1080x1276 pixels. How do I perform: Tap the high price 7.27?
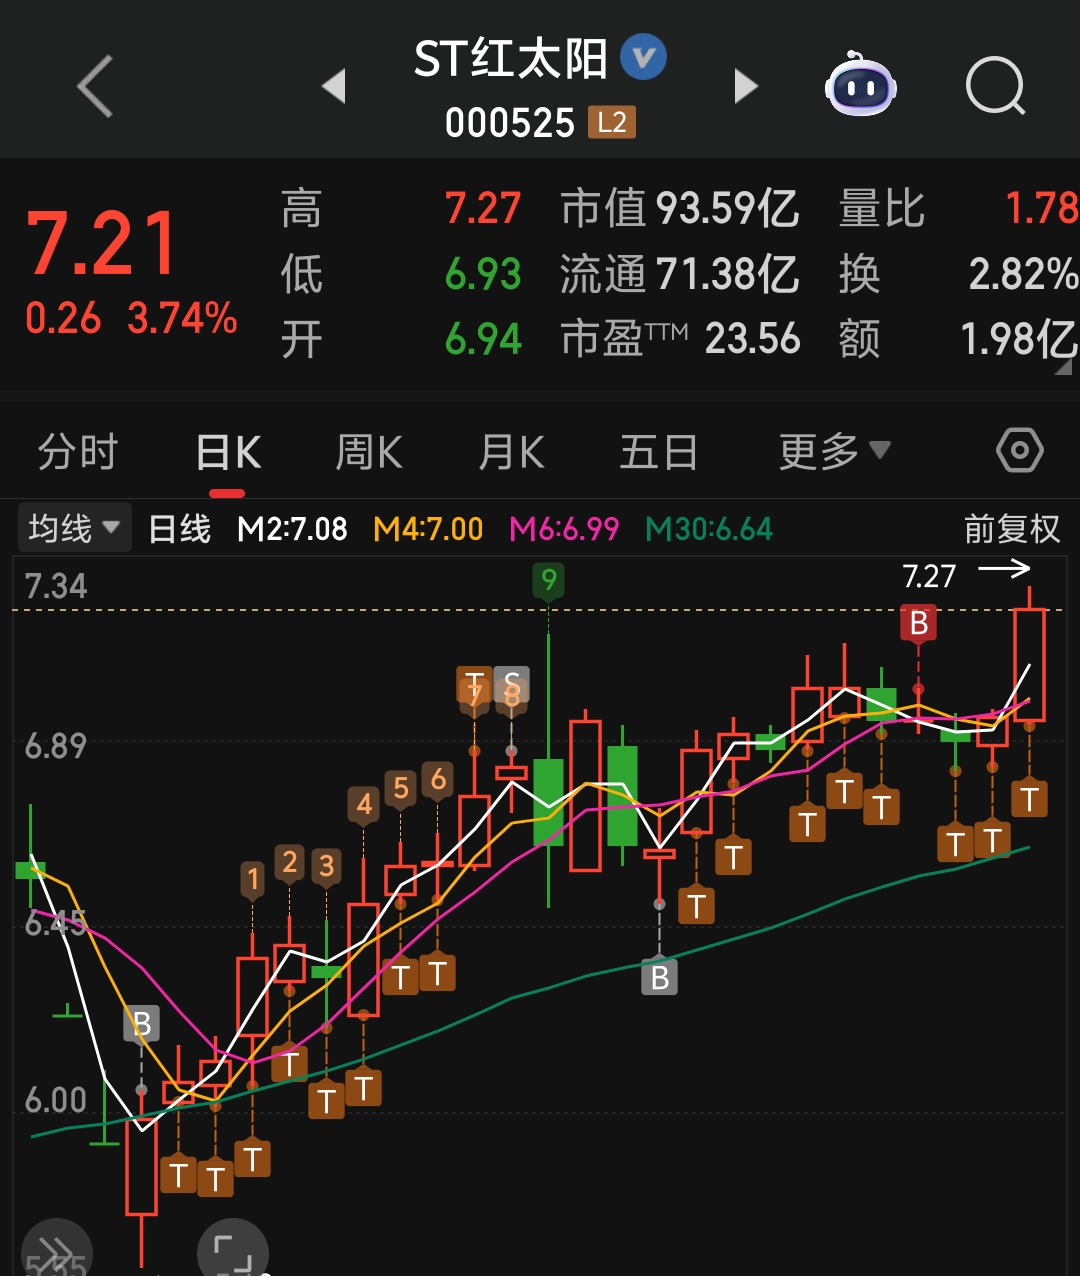tap(483, 209)
